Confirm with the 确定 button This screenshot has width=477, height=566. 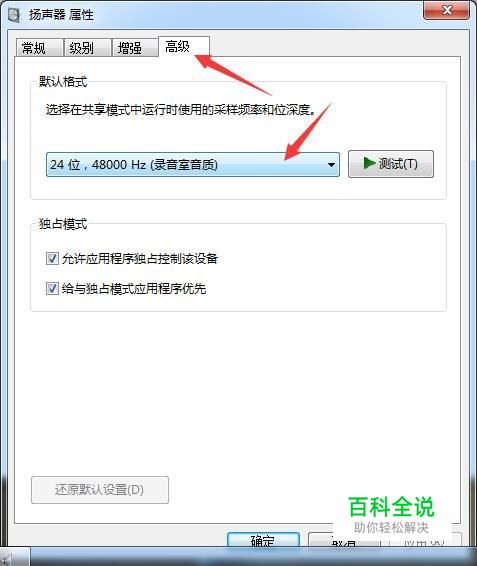click(x=263, y=539)
